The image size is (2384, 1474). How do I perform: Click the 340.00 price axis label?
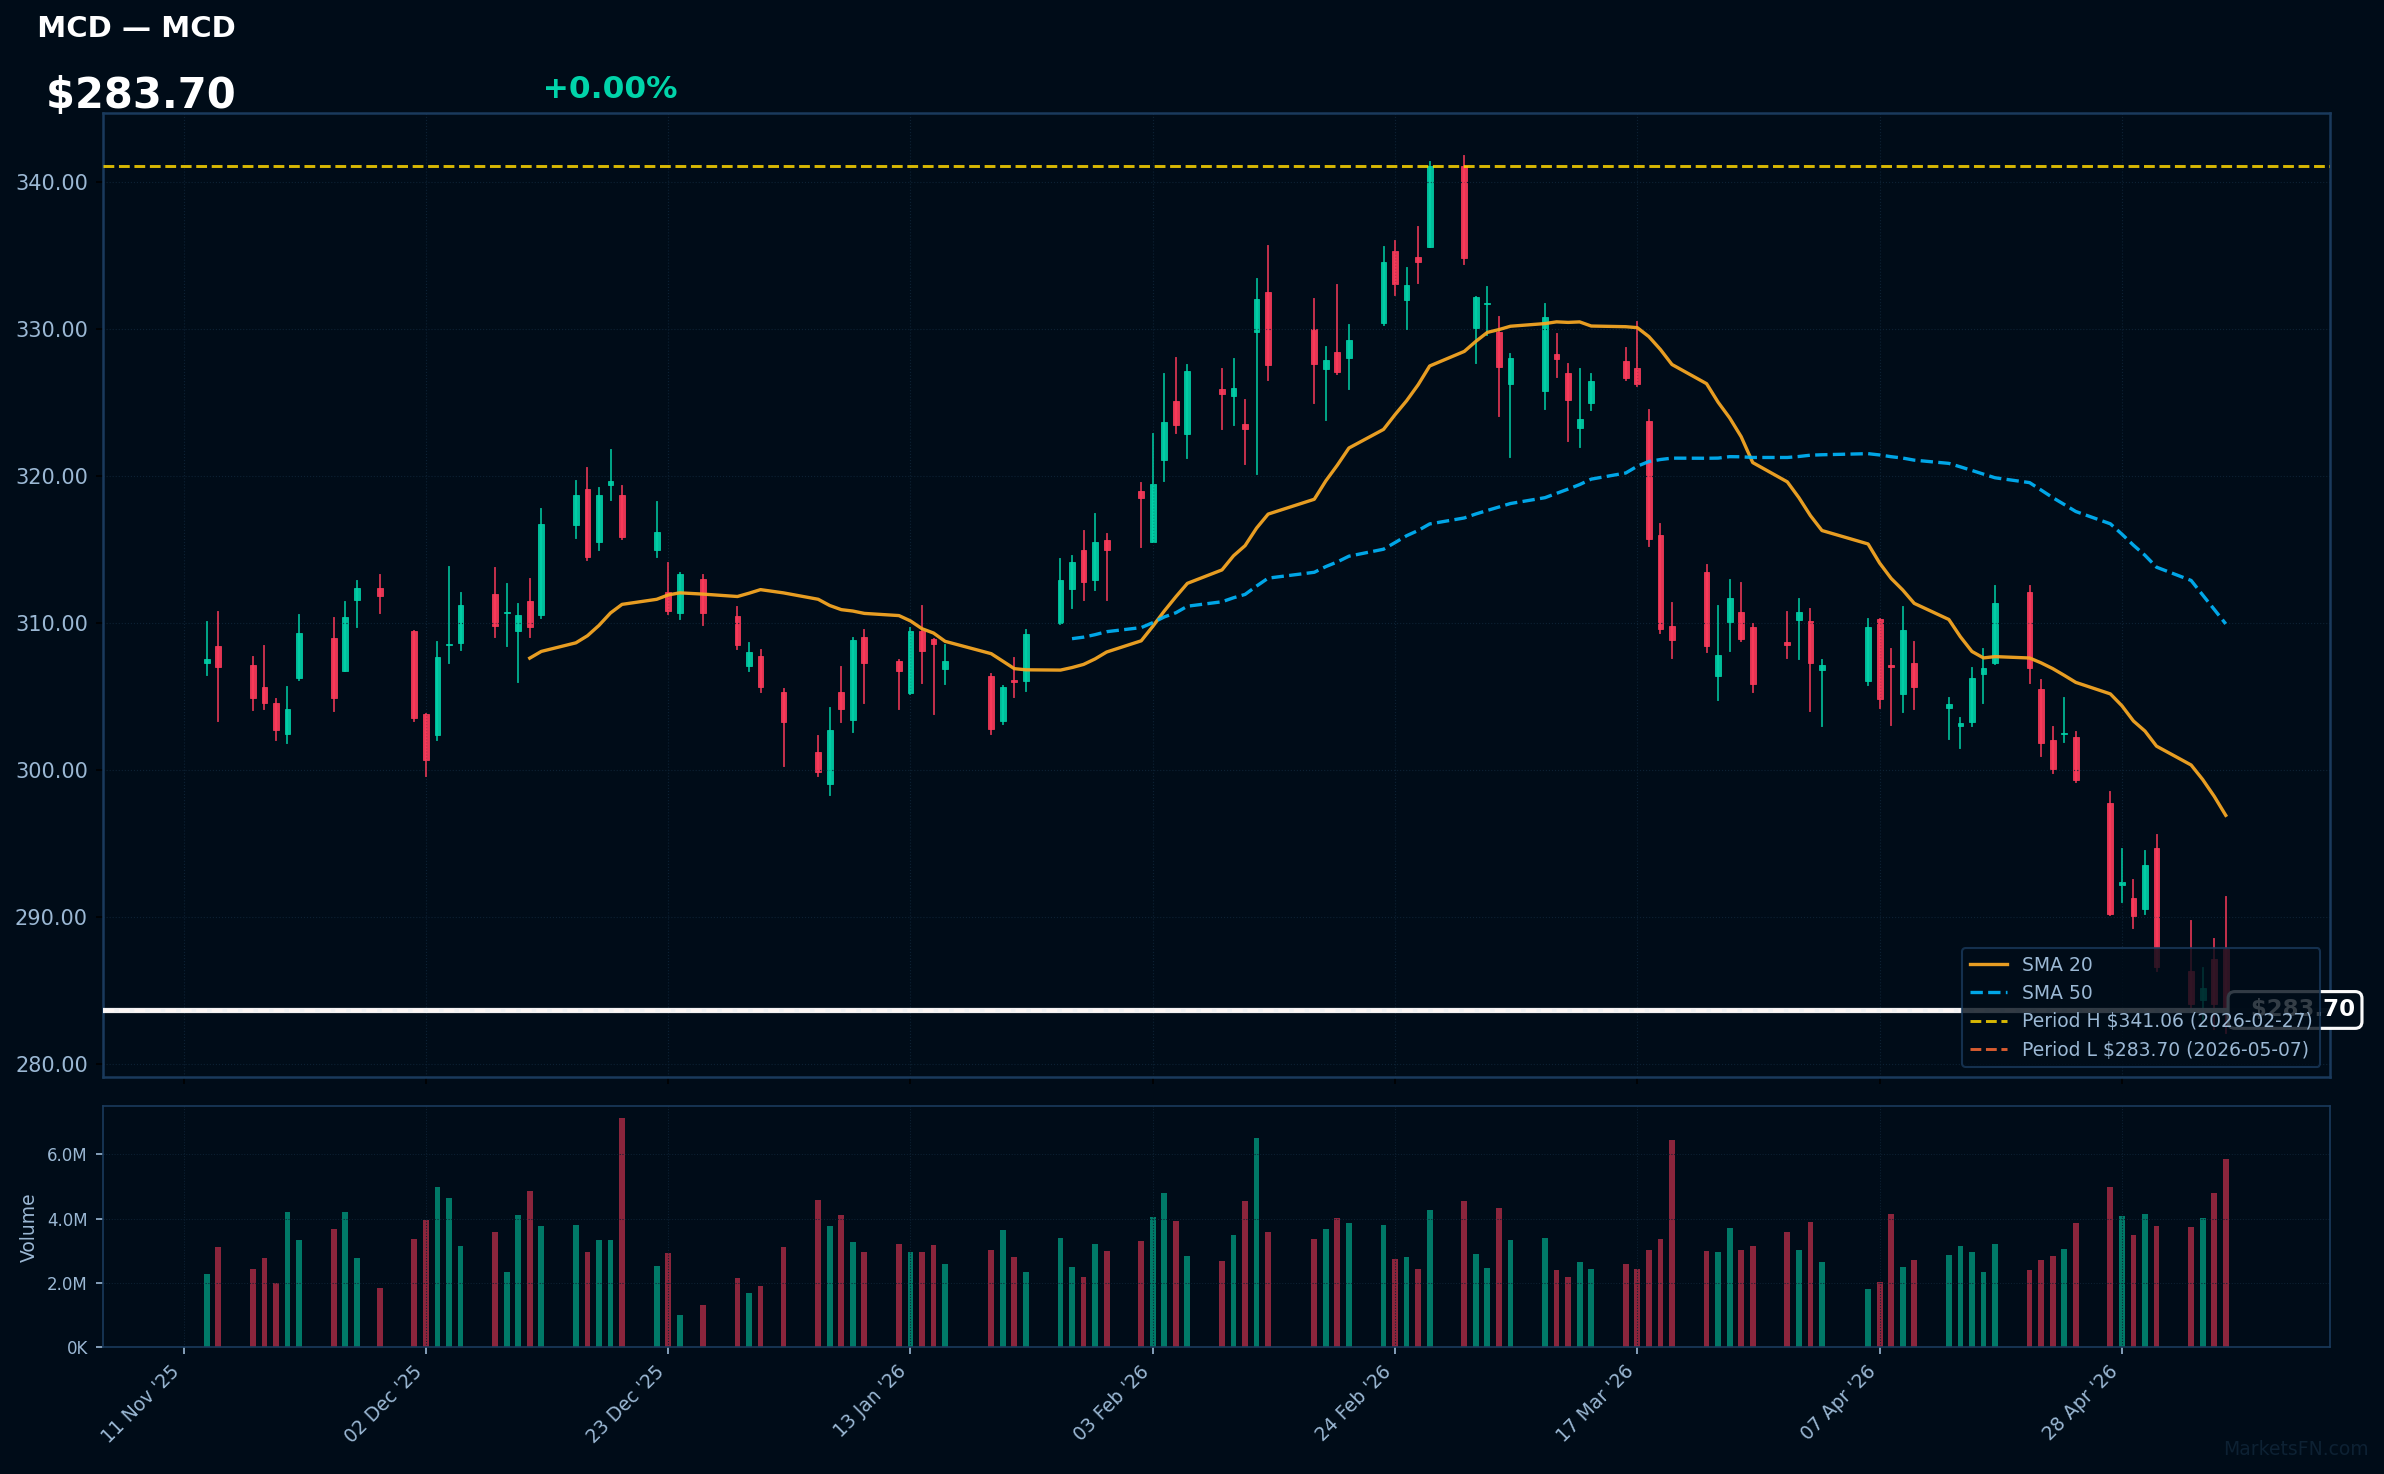tap(52, 183)
